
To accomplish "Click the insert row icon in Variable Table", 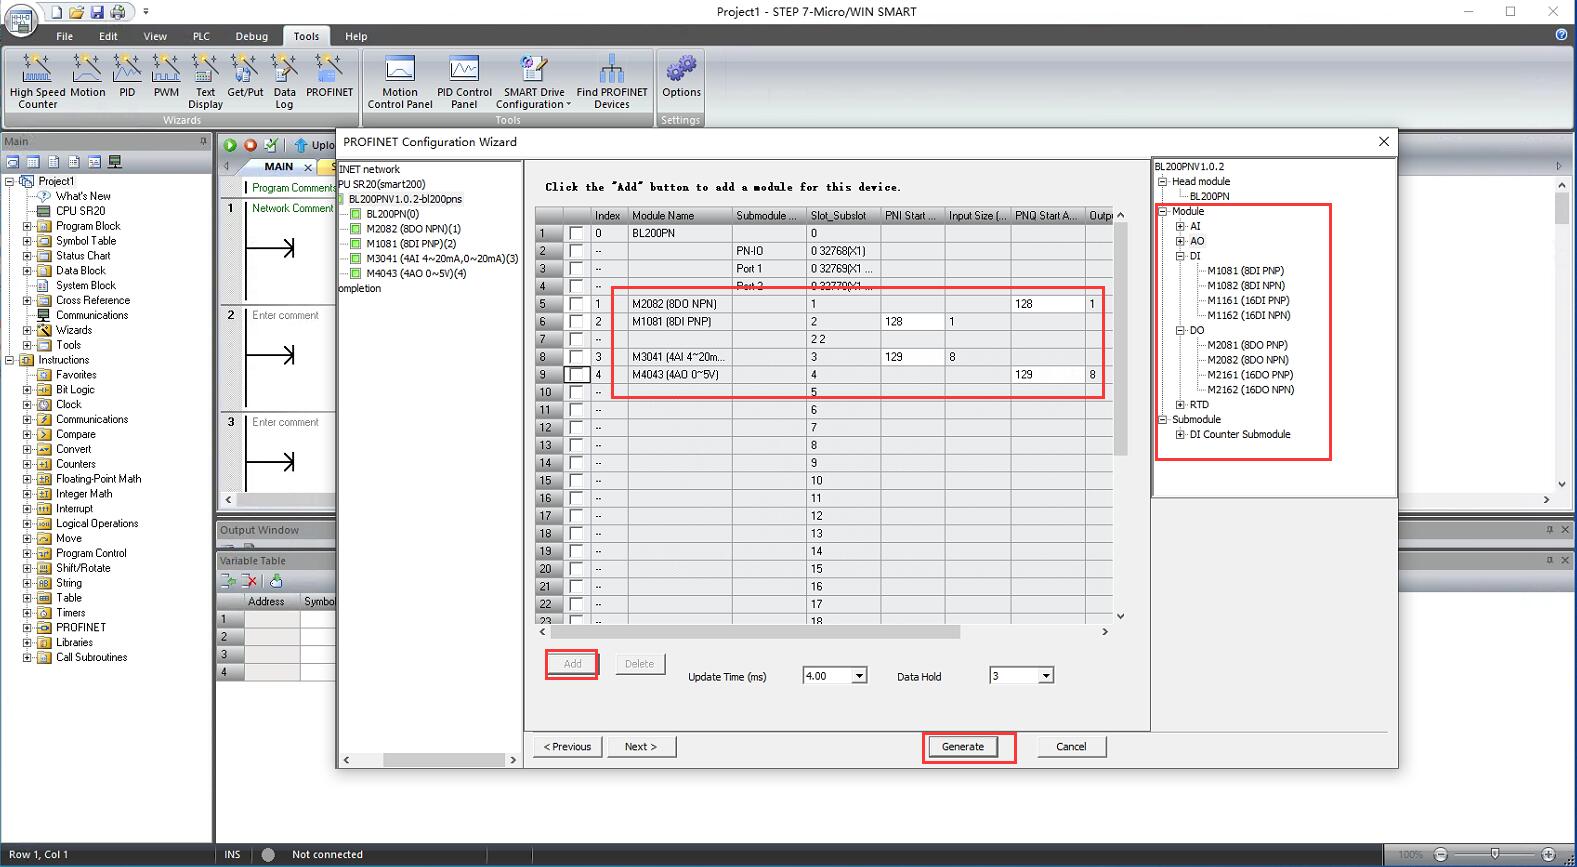I will click(x=229, y=581).
